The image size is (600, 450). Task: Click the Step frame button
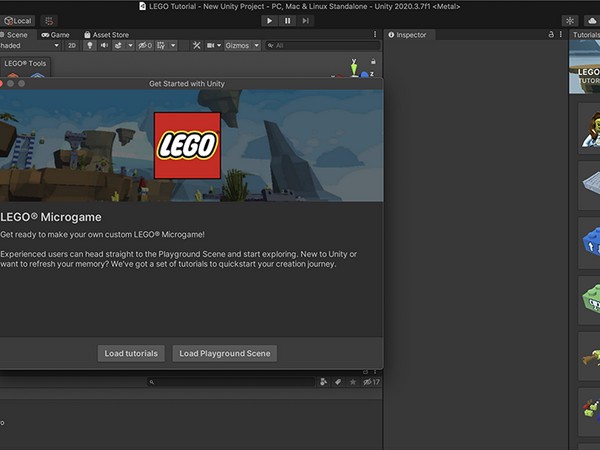click(305, 20)
